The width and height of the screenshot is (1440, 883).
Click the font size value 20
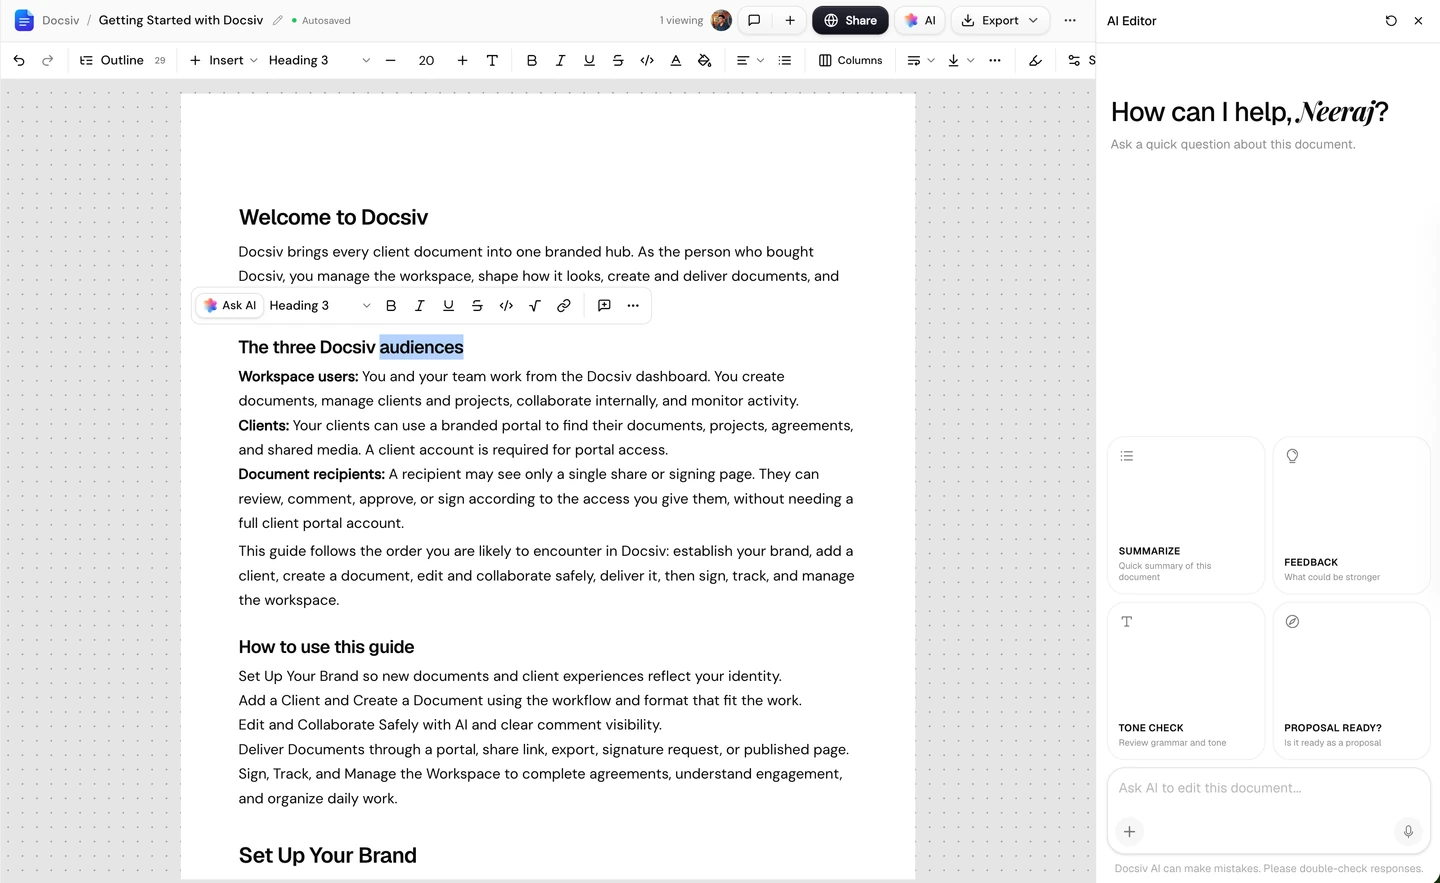pos(426,60)
